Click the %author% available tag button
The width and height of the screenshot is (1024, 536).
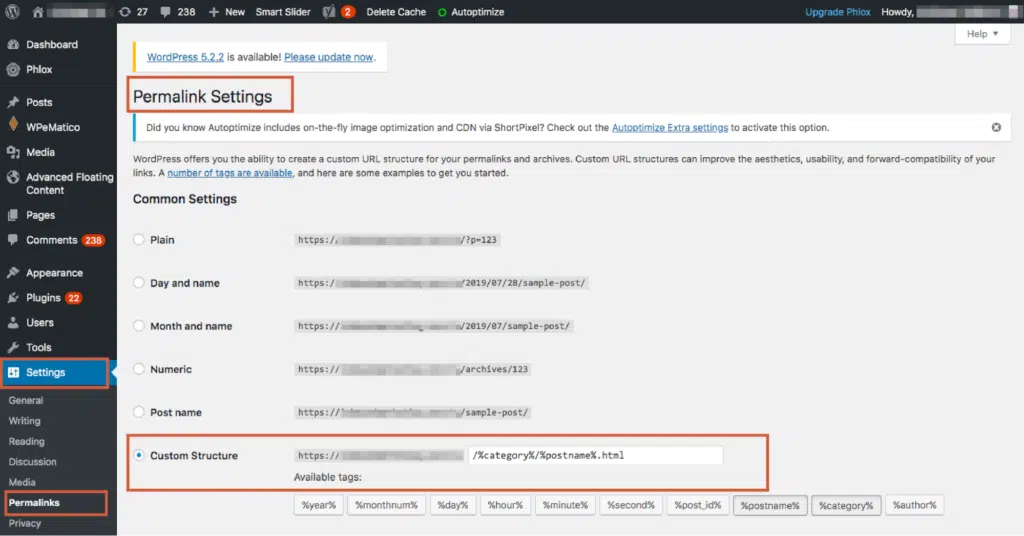click(914, 506)
